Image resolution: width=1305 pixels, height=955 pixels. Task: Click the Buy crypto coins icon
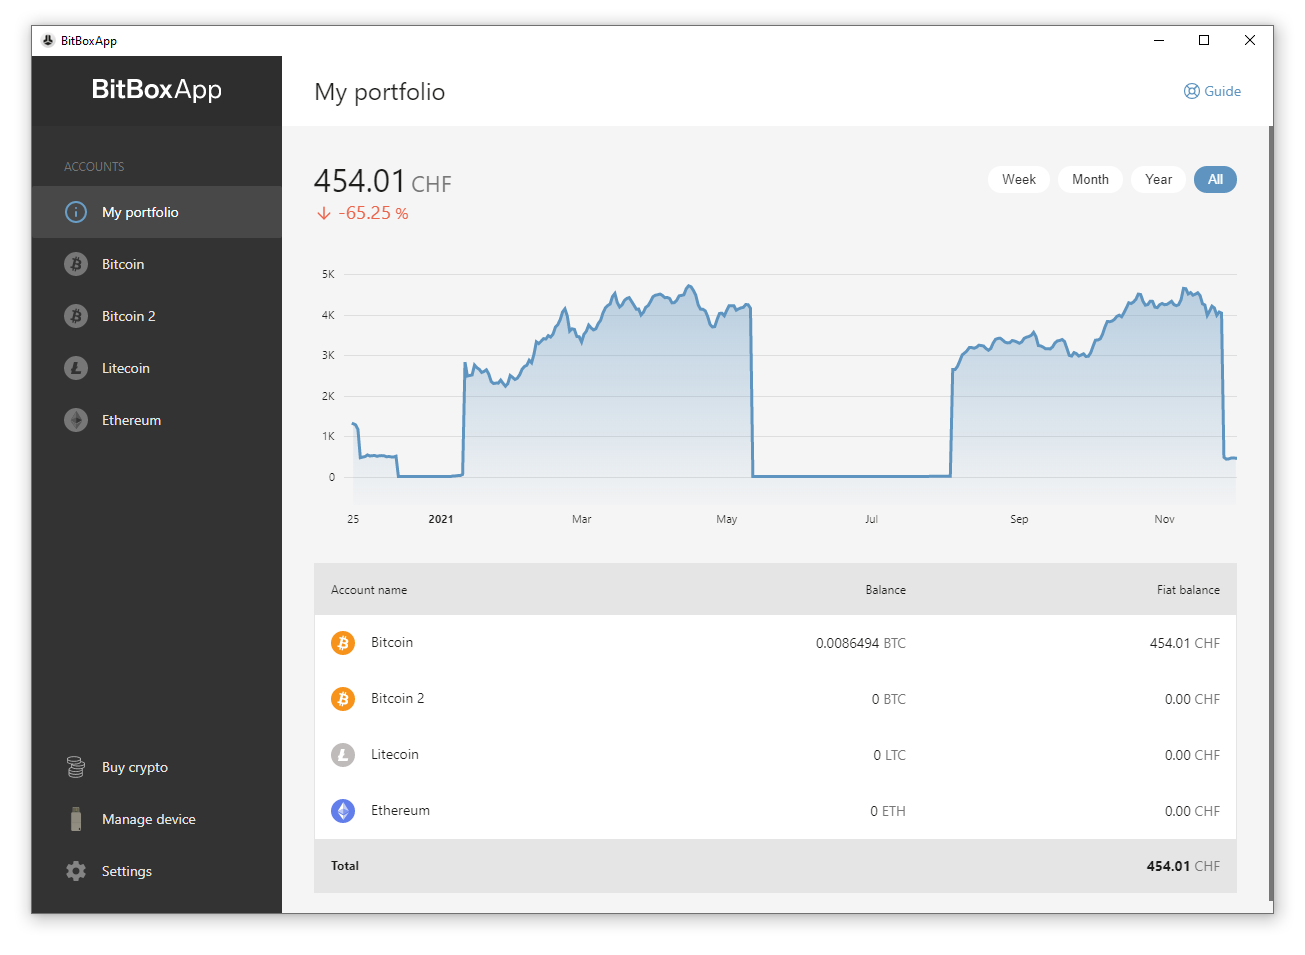(x=76, y=767)
